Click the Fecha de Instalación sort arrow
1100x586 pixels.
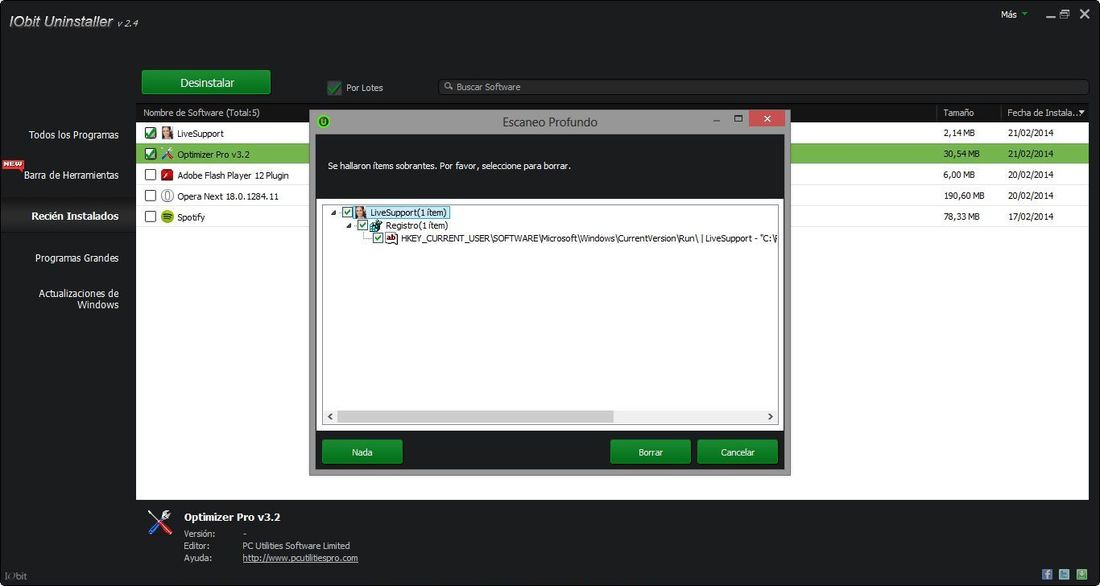tap(1082, 112)
